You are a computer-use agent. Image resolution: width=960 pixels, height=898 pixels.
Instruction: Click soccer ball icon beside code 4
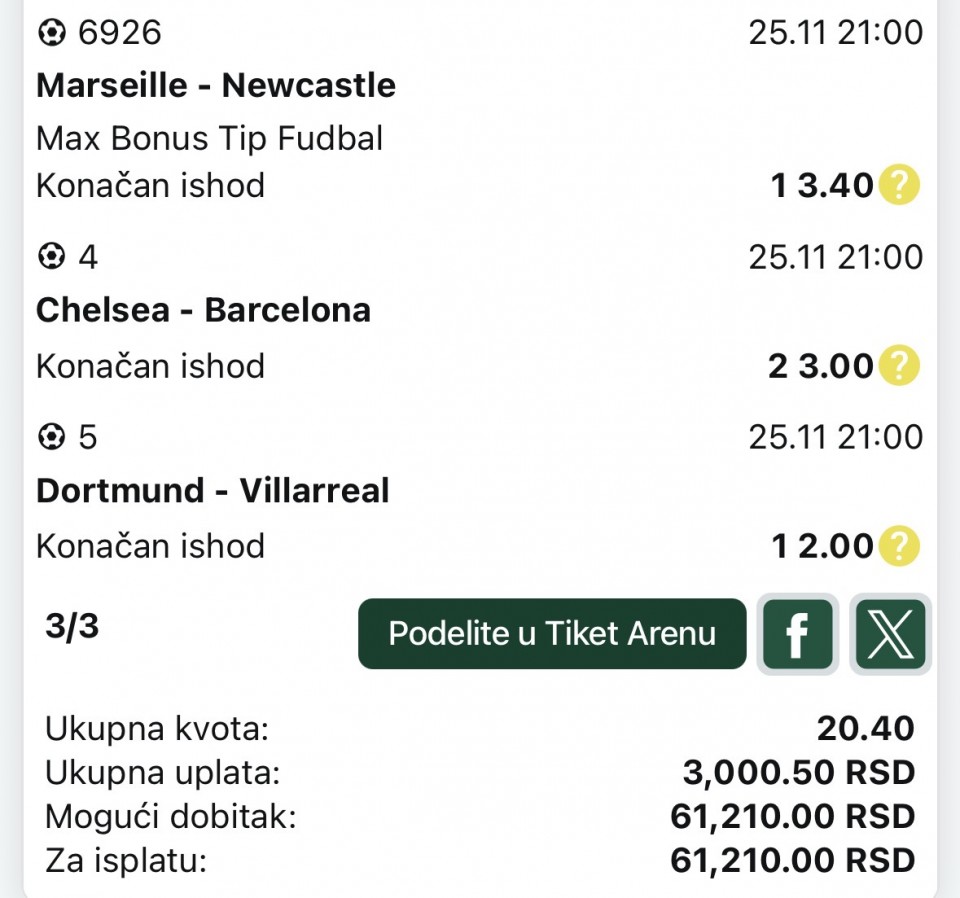point(50,258)
